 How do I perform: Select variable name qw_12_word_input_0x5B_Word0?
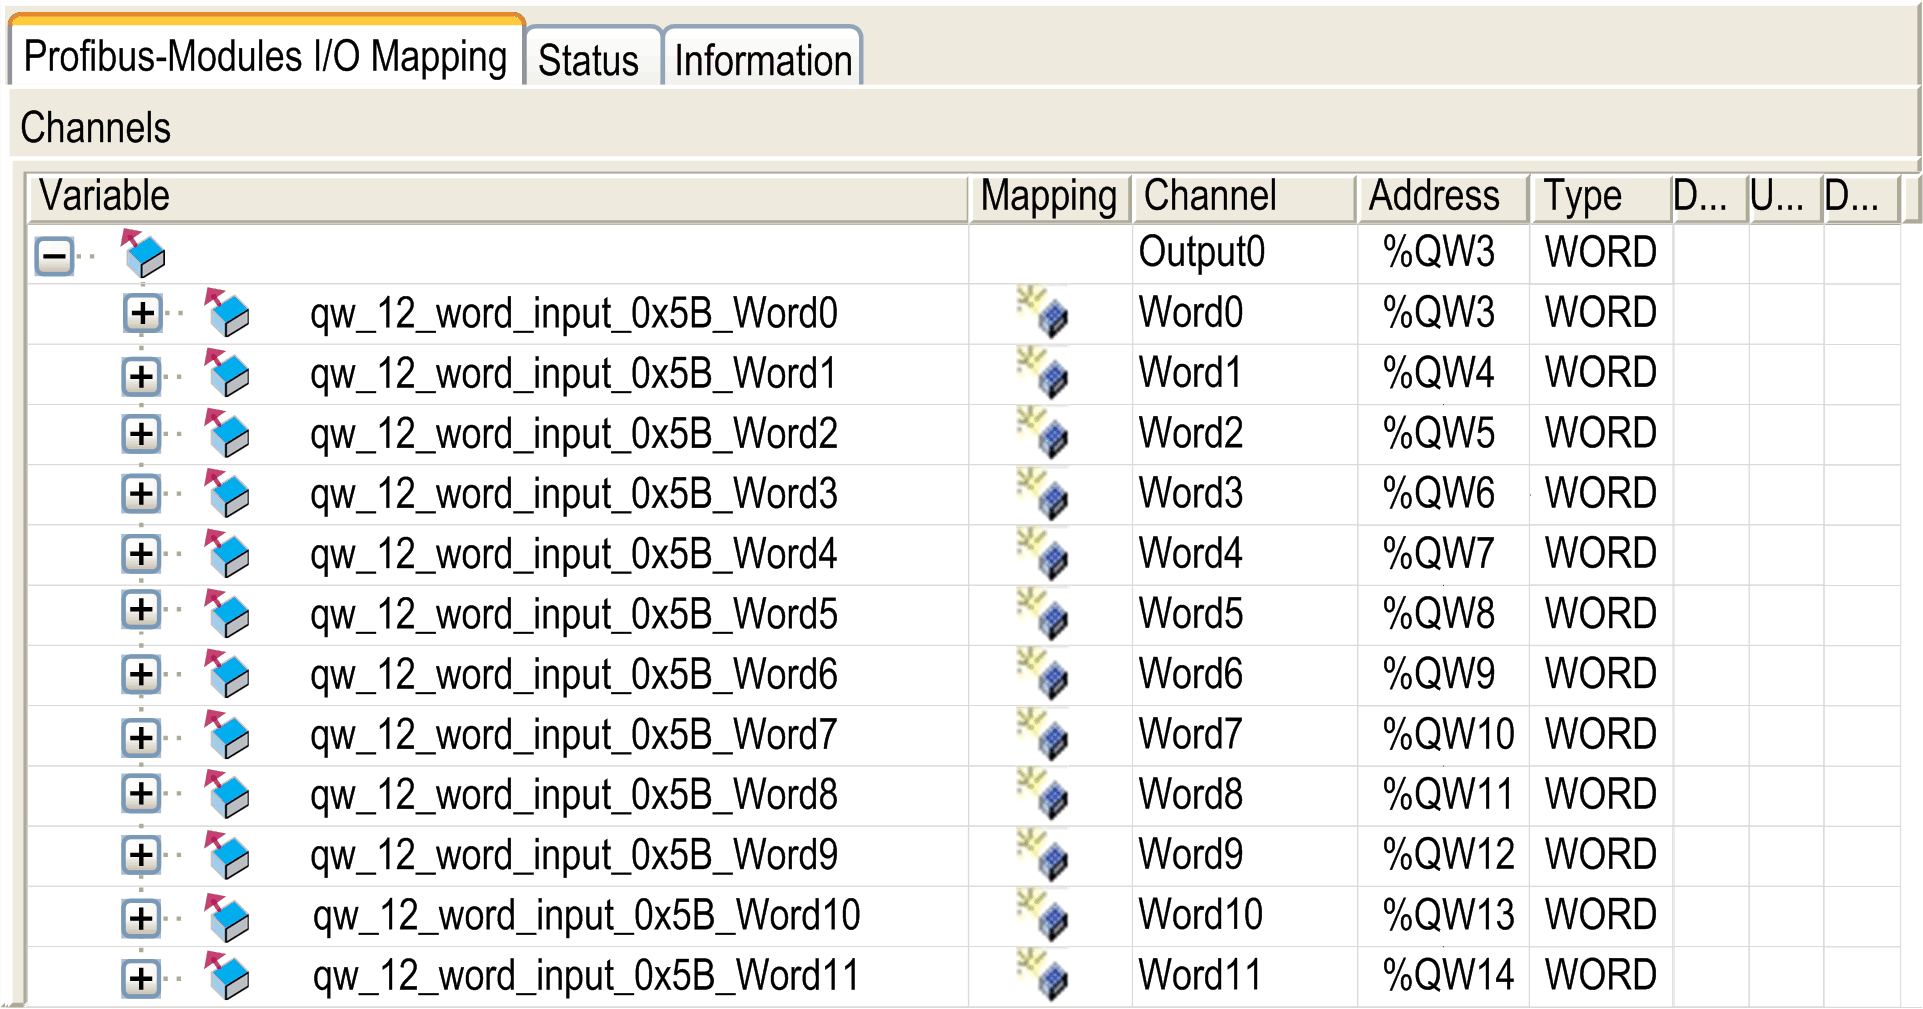(x=574, y=314)
